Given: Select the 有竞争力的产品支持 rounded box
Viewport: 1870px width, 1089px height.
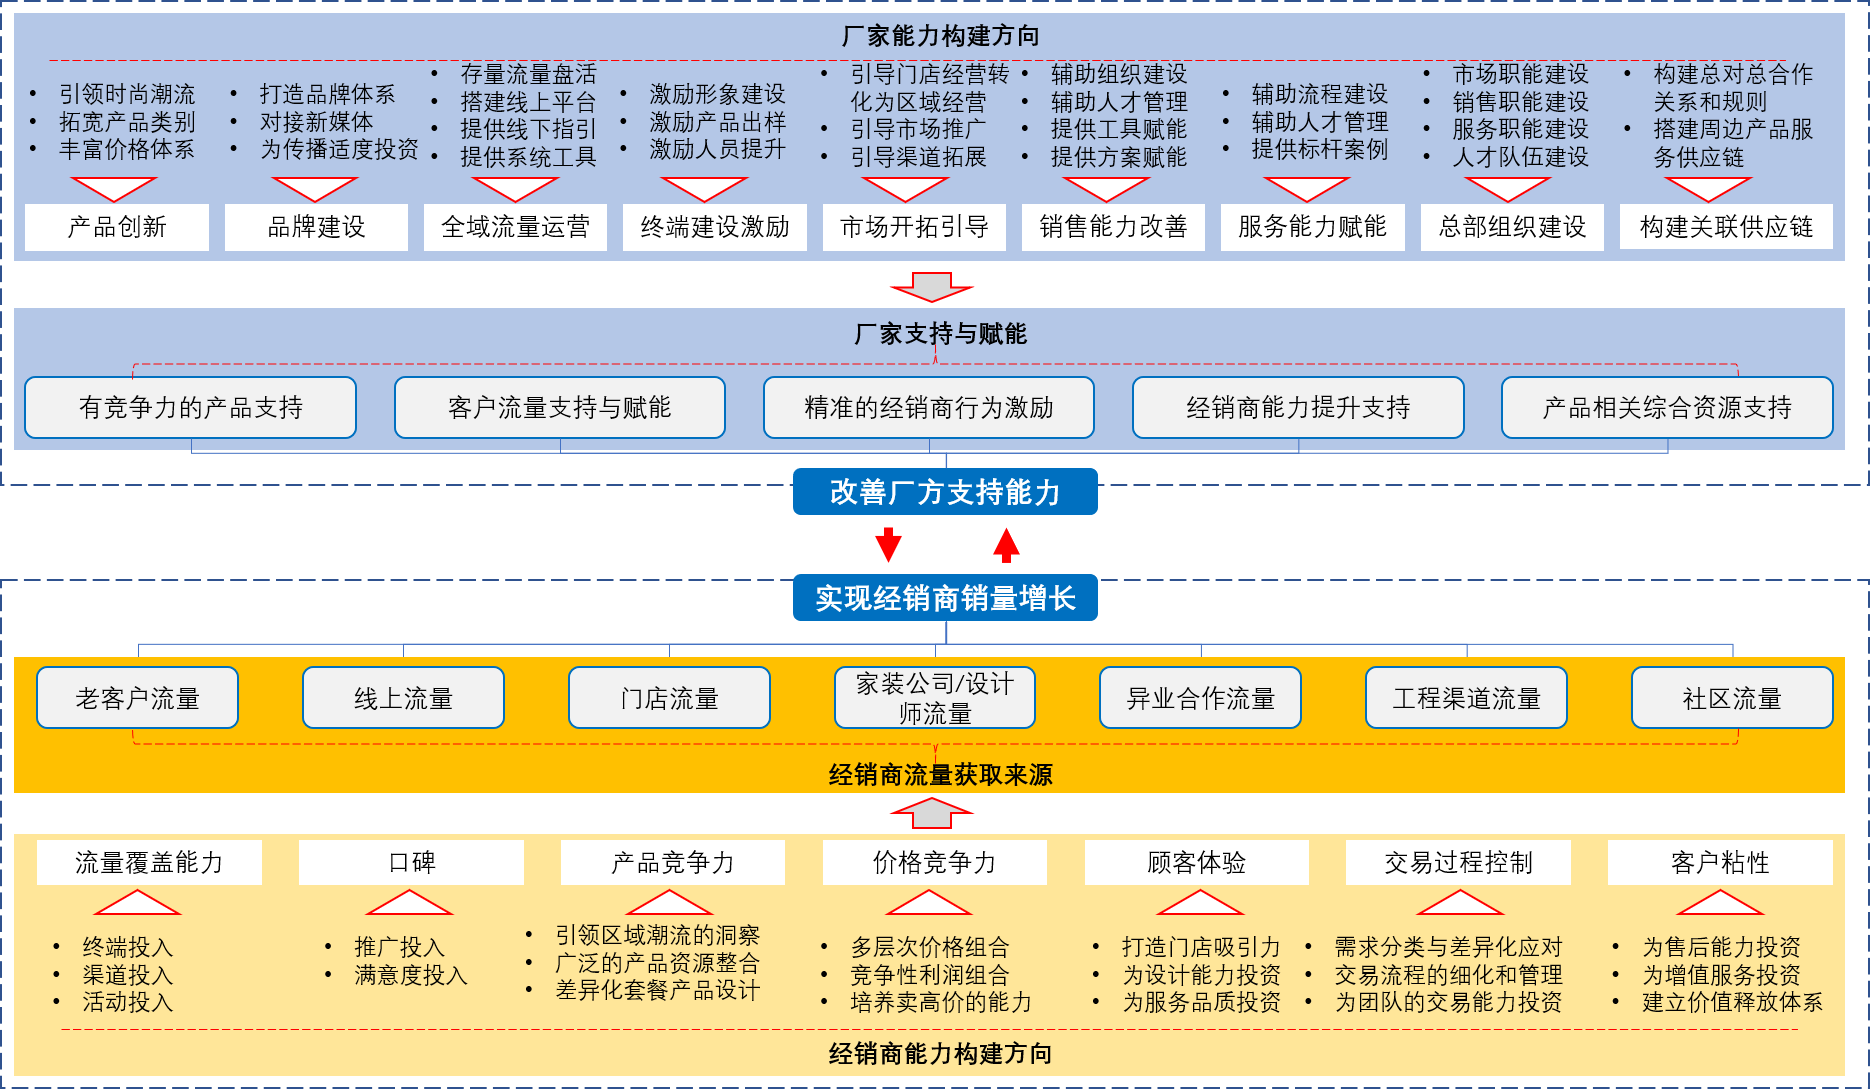Looking at the screenshot, I should tap(190, 407).
